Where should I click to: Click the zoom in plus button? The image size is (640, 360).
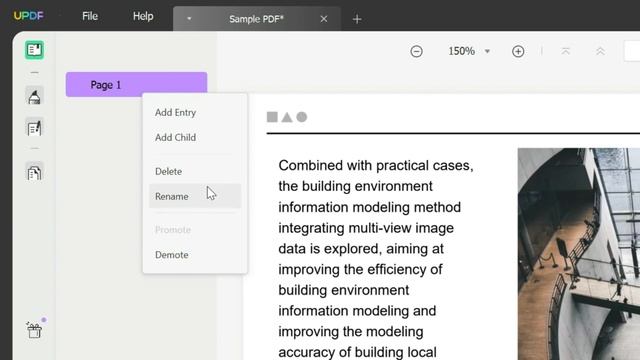(518, 51)
